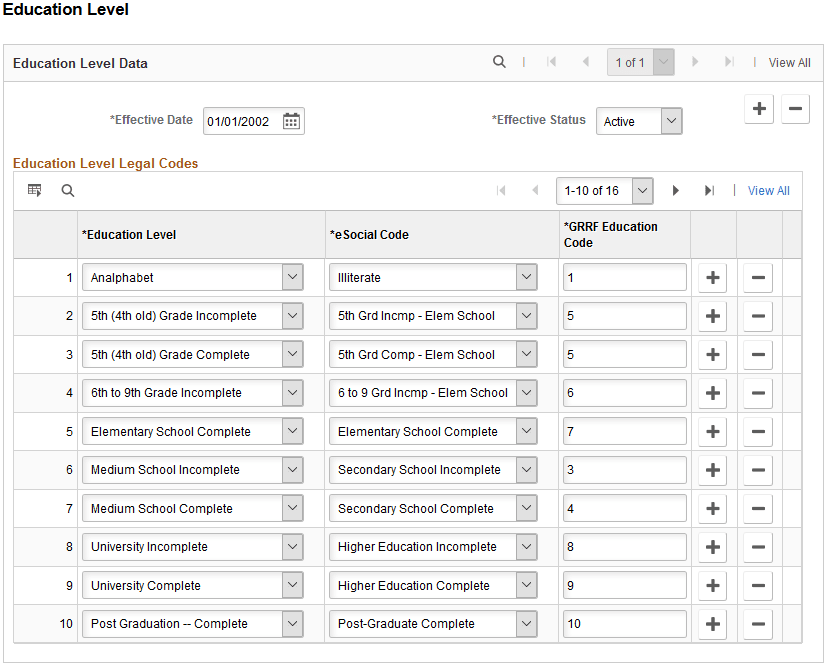Image resolution: width=828 pixels, height=669 pixels.
Task: Delete the Effective Date row using the minus button
Action: (795, 108)
